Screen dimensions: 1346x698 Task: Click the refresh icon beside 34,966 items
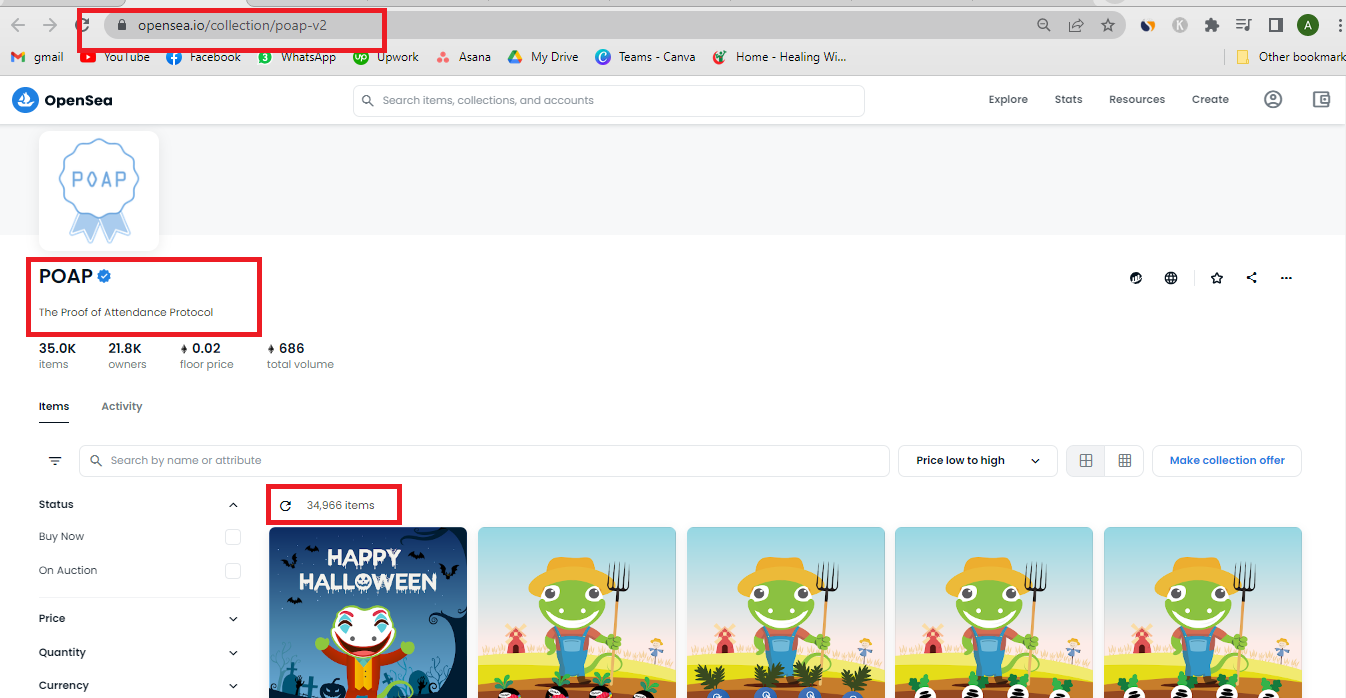tap(286, 506)
